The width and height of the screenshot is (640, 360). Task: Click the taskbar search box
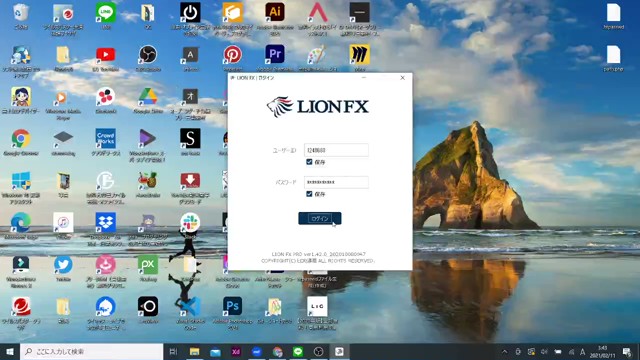pyautogui.click(x=91, y=351)
